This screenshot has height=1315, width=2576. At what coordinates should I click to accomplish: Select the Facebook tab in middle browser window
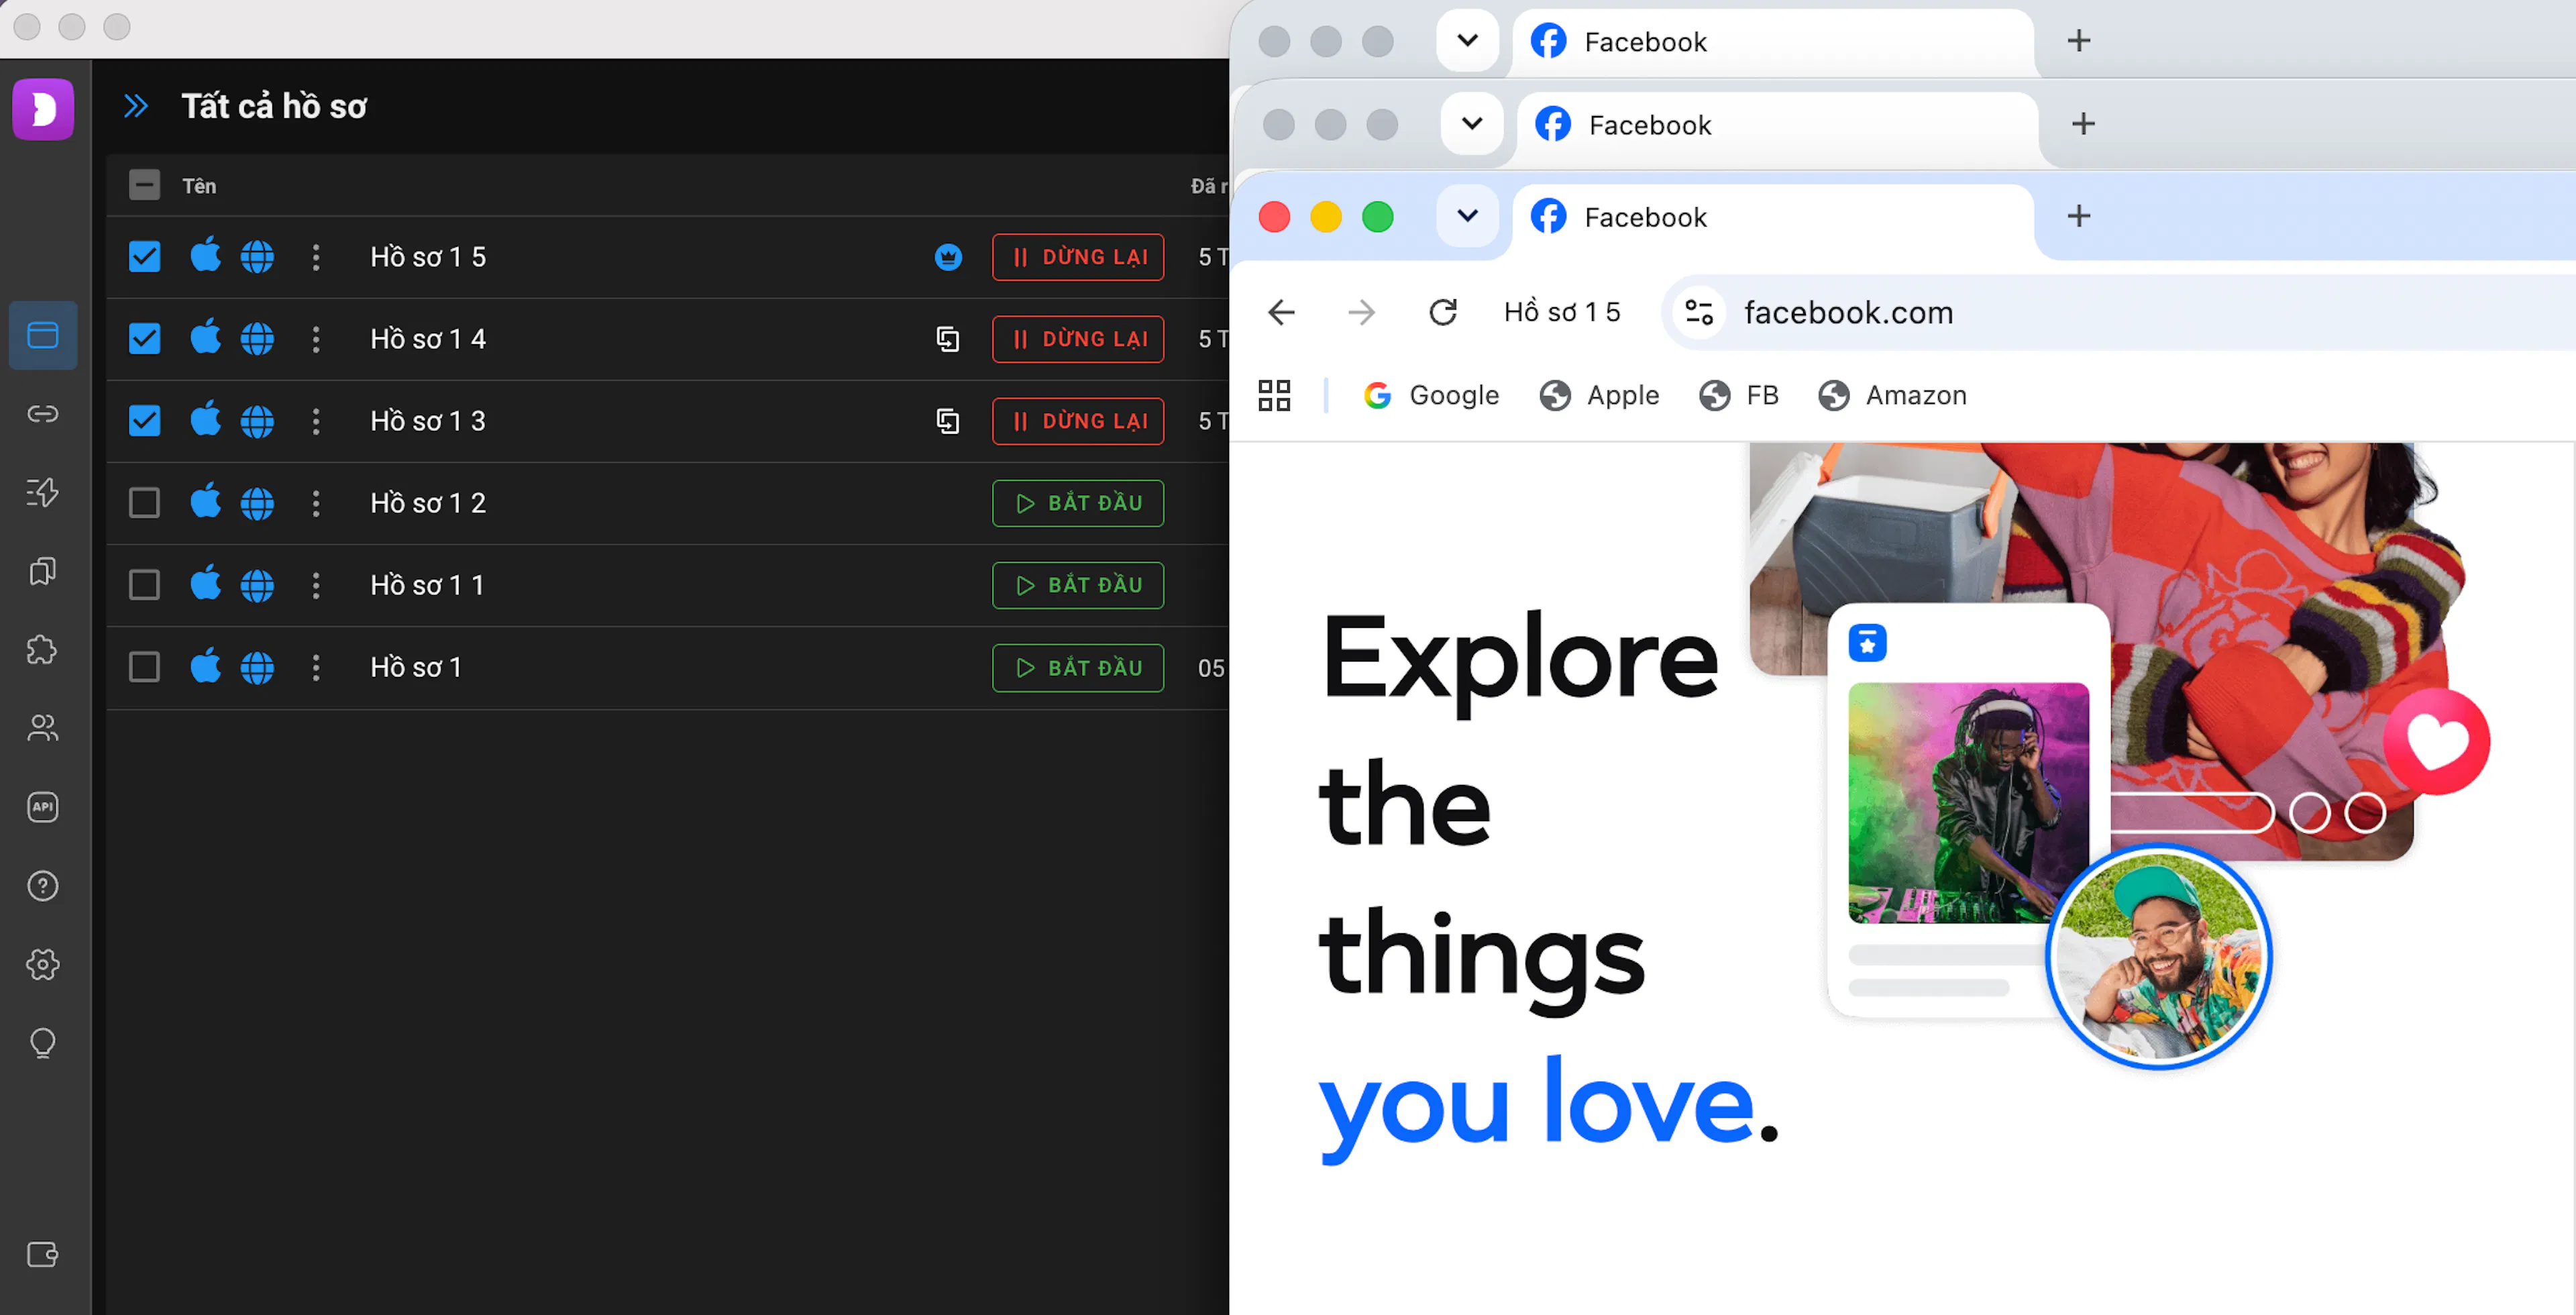1777,125
